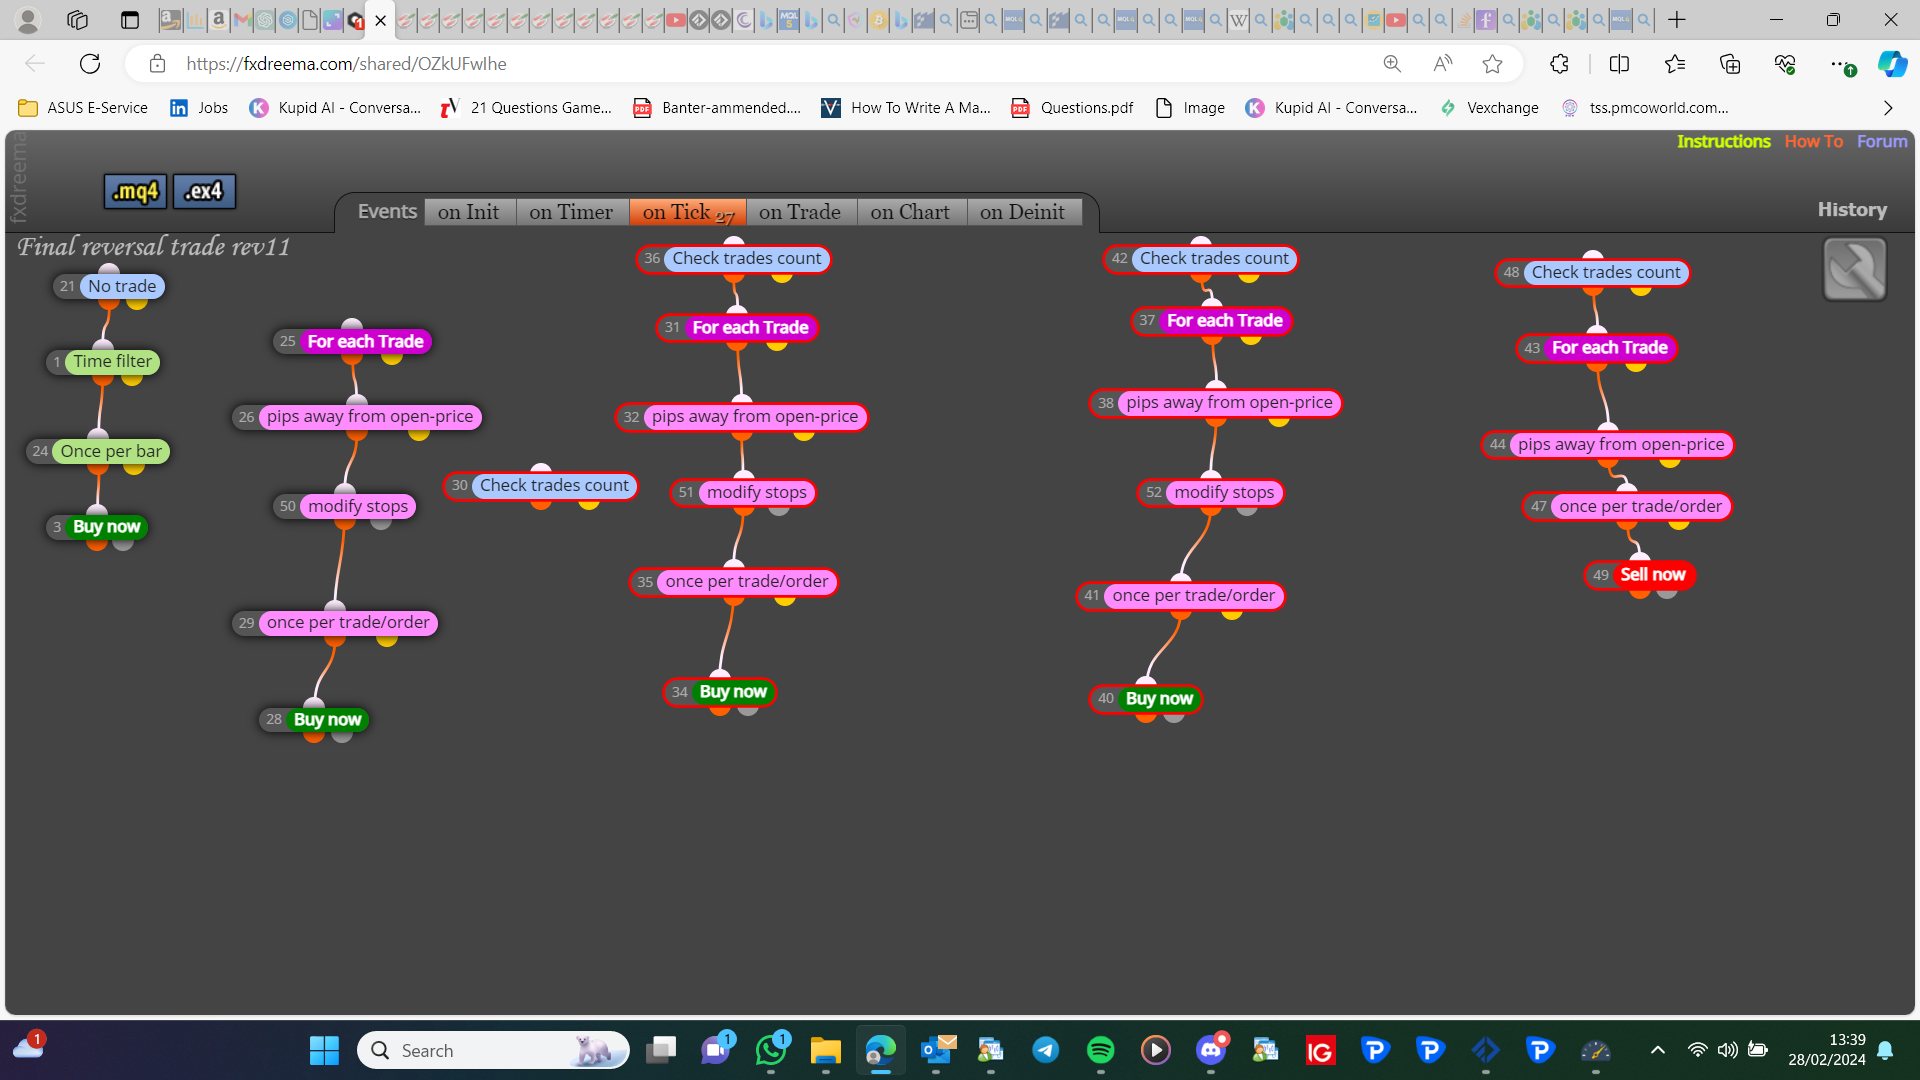Select block 36 Check trades count
This screenshot has width=1920, height=1080.
734,259
